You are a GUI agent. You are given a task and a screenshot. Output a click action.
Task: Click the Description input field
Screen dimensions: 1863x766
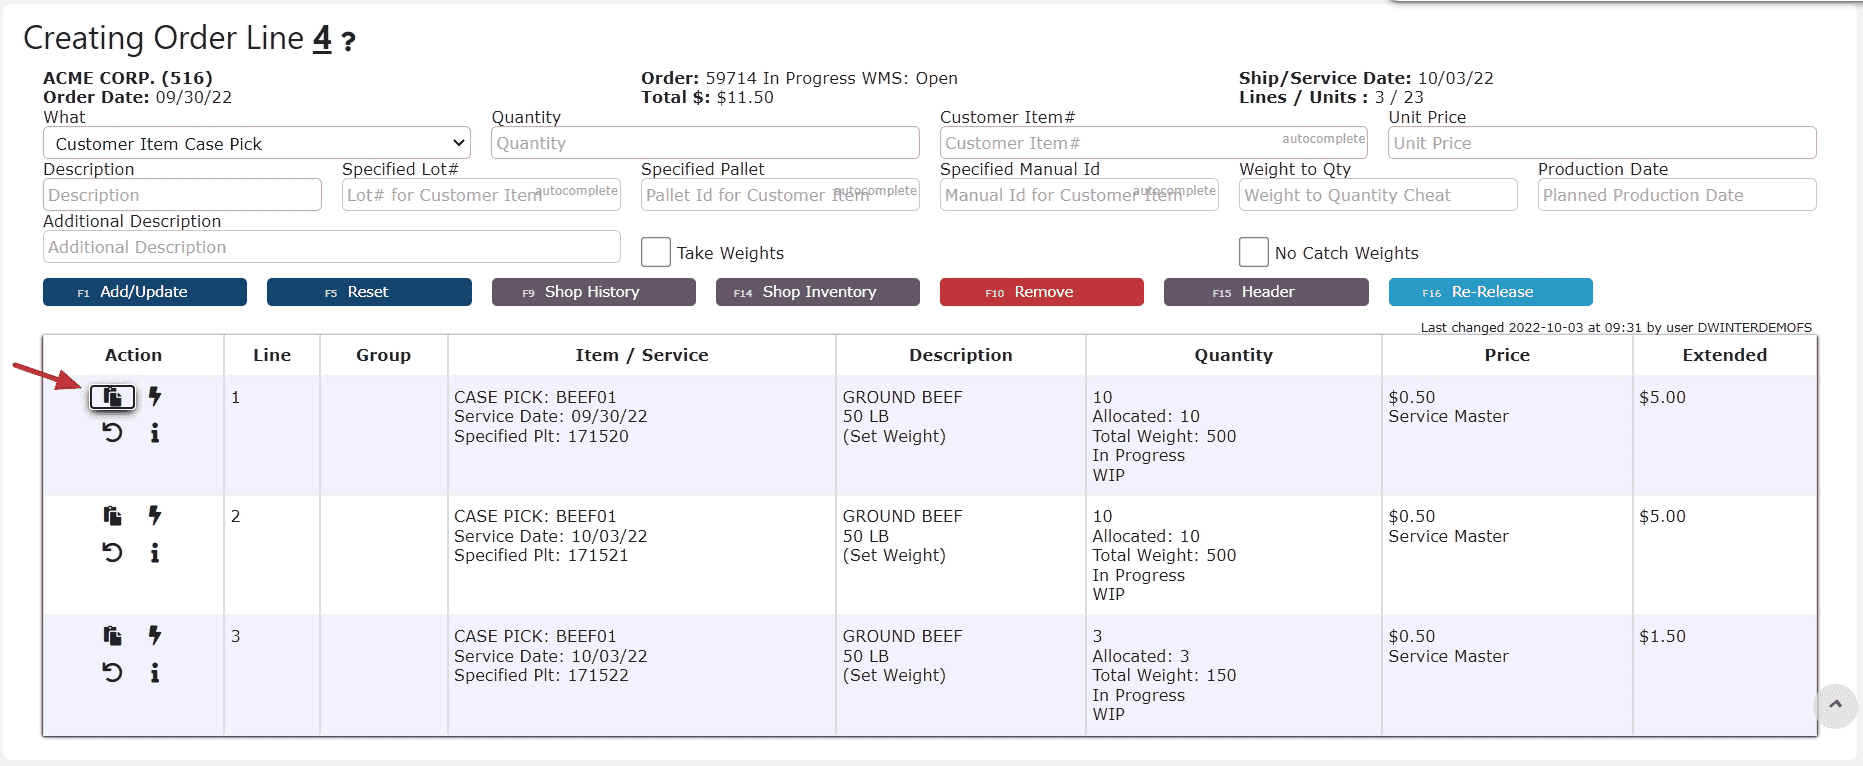click(x=182, y=195)
